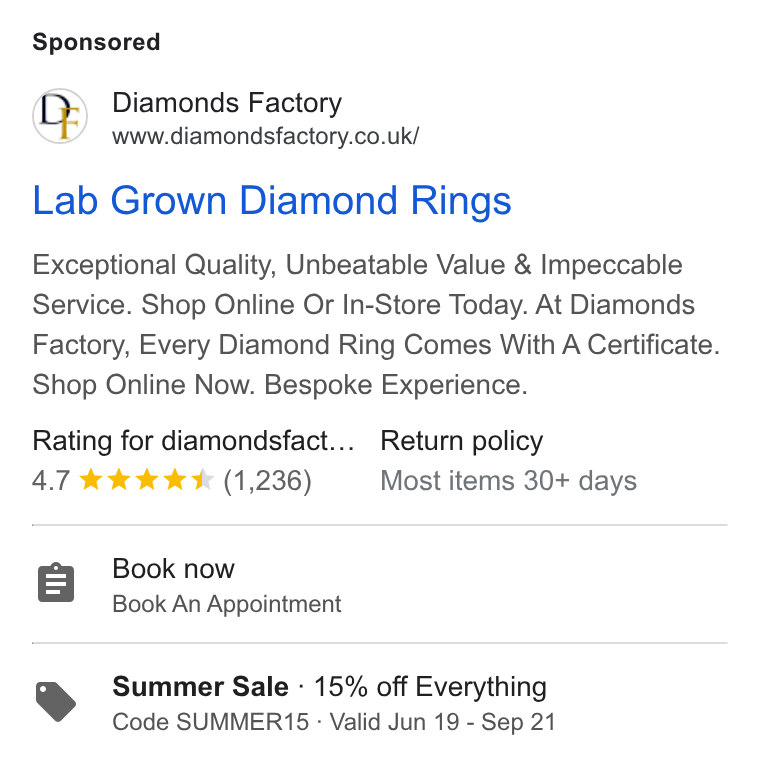Click the gold star rating icons

pos(146,480)
